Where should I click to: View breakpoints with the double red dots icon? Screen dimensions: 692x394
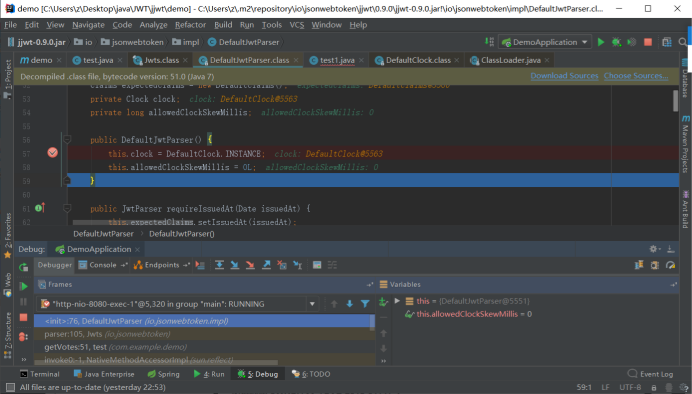click(x=23, y=337)
